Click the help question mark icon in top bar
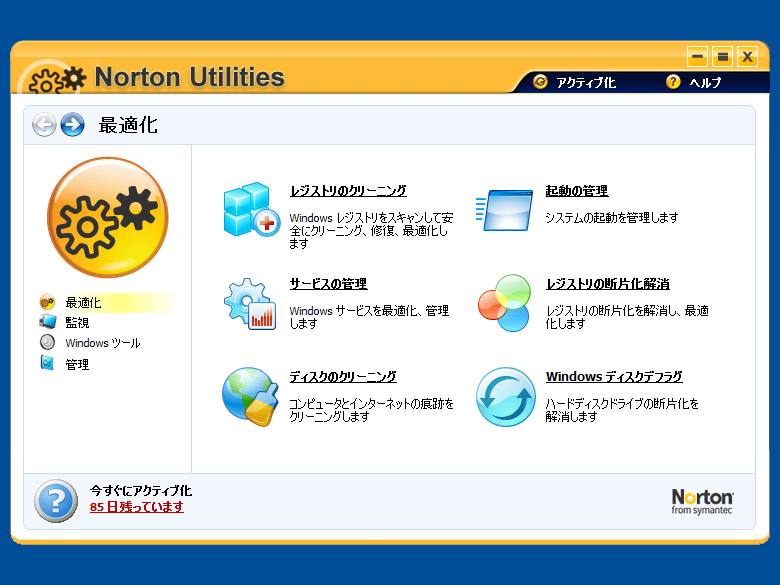Screen dimensions: 780x585 point(673,82)
